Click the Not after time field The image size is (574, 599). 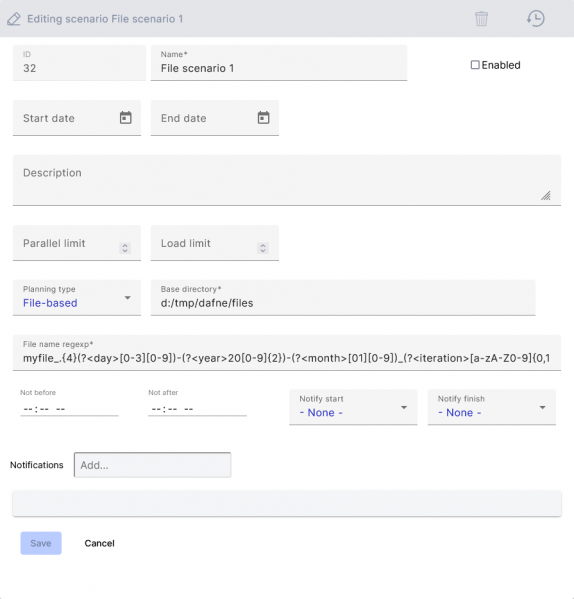click(x=197, y=409)
